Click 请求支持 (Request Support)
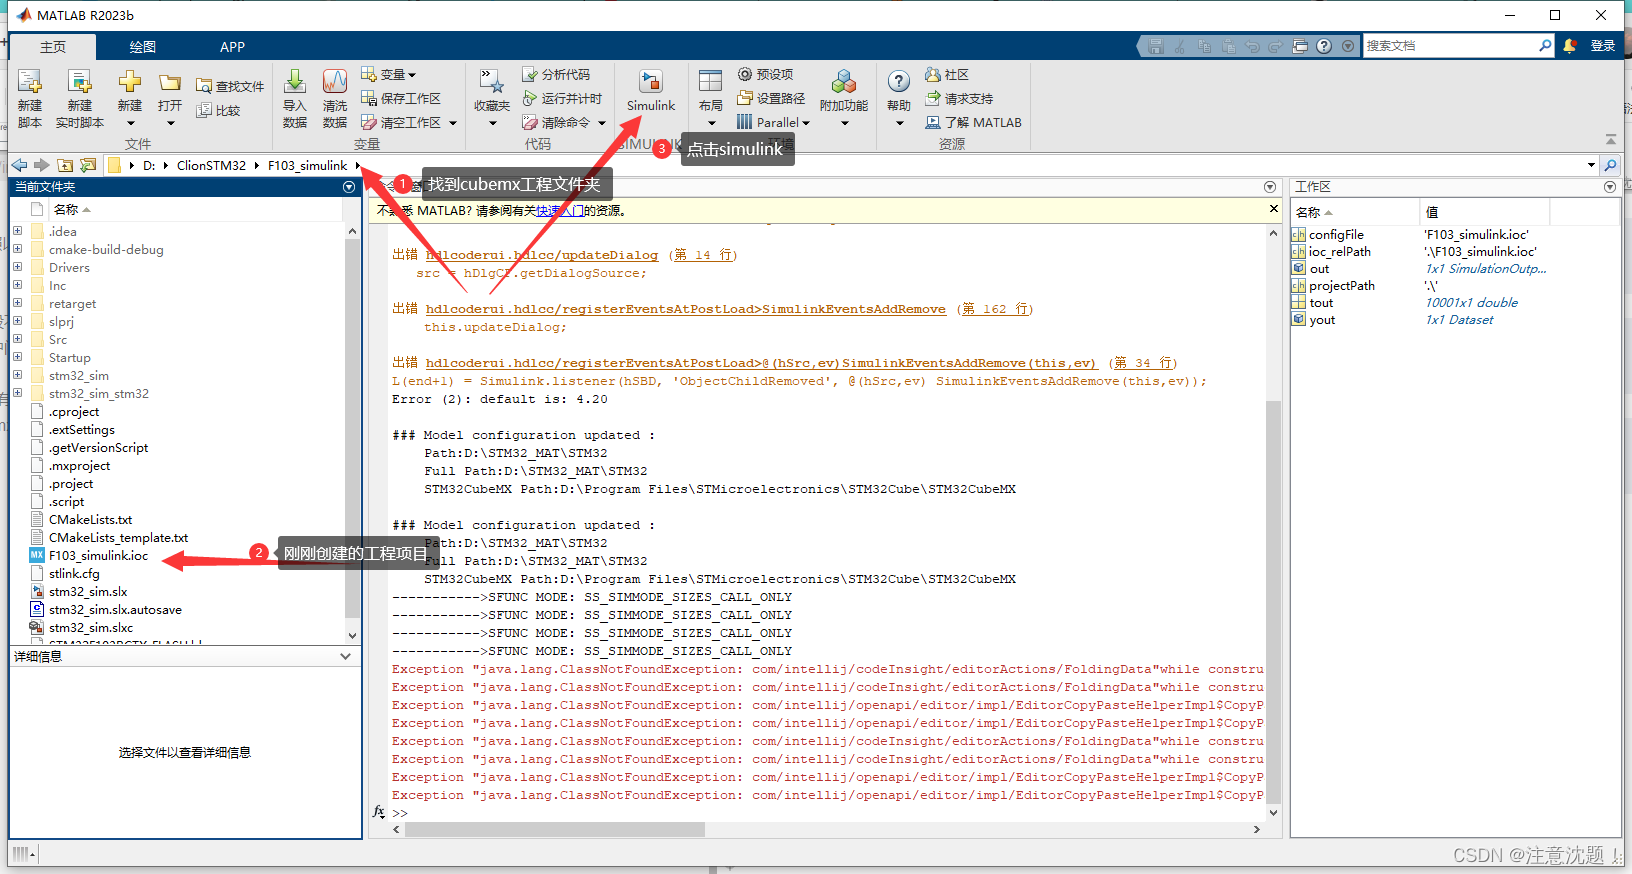1632x874 pixels. click(959, 98)
